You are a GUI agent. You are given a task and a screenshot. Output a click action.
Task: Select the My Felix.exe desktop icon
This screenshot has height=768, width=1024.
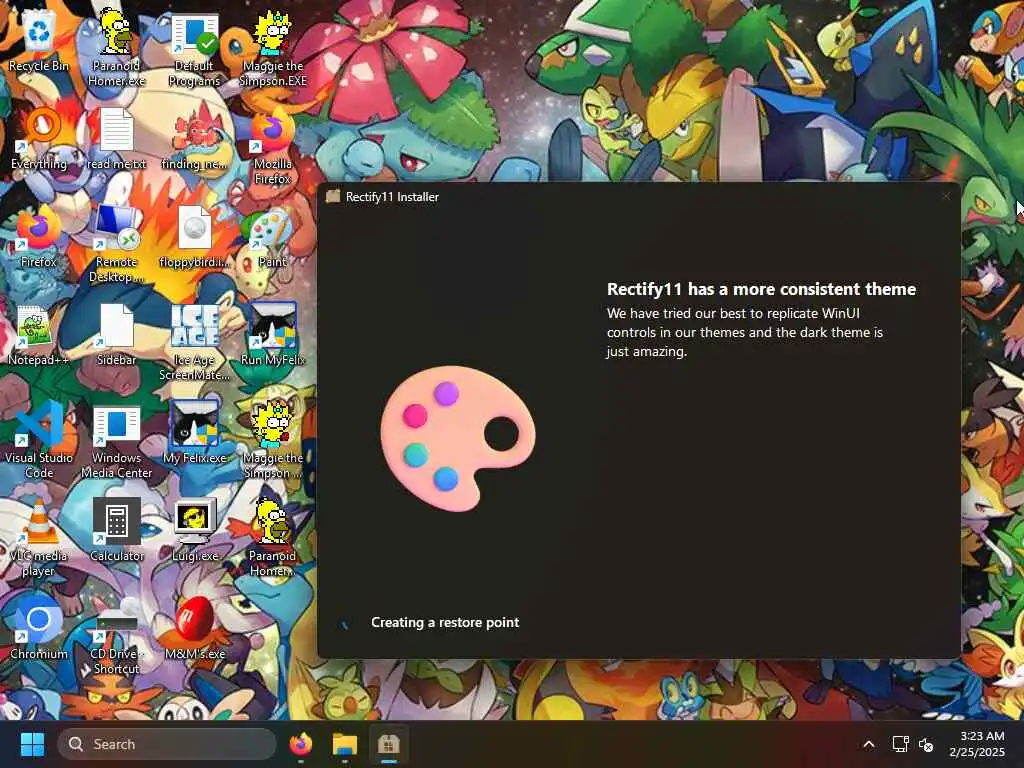[x=195, y=432]
